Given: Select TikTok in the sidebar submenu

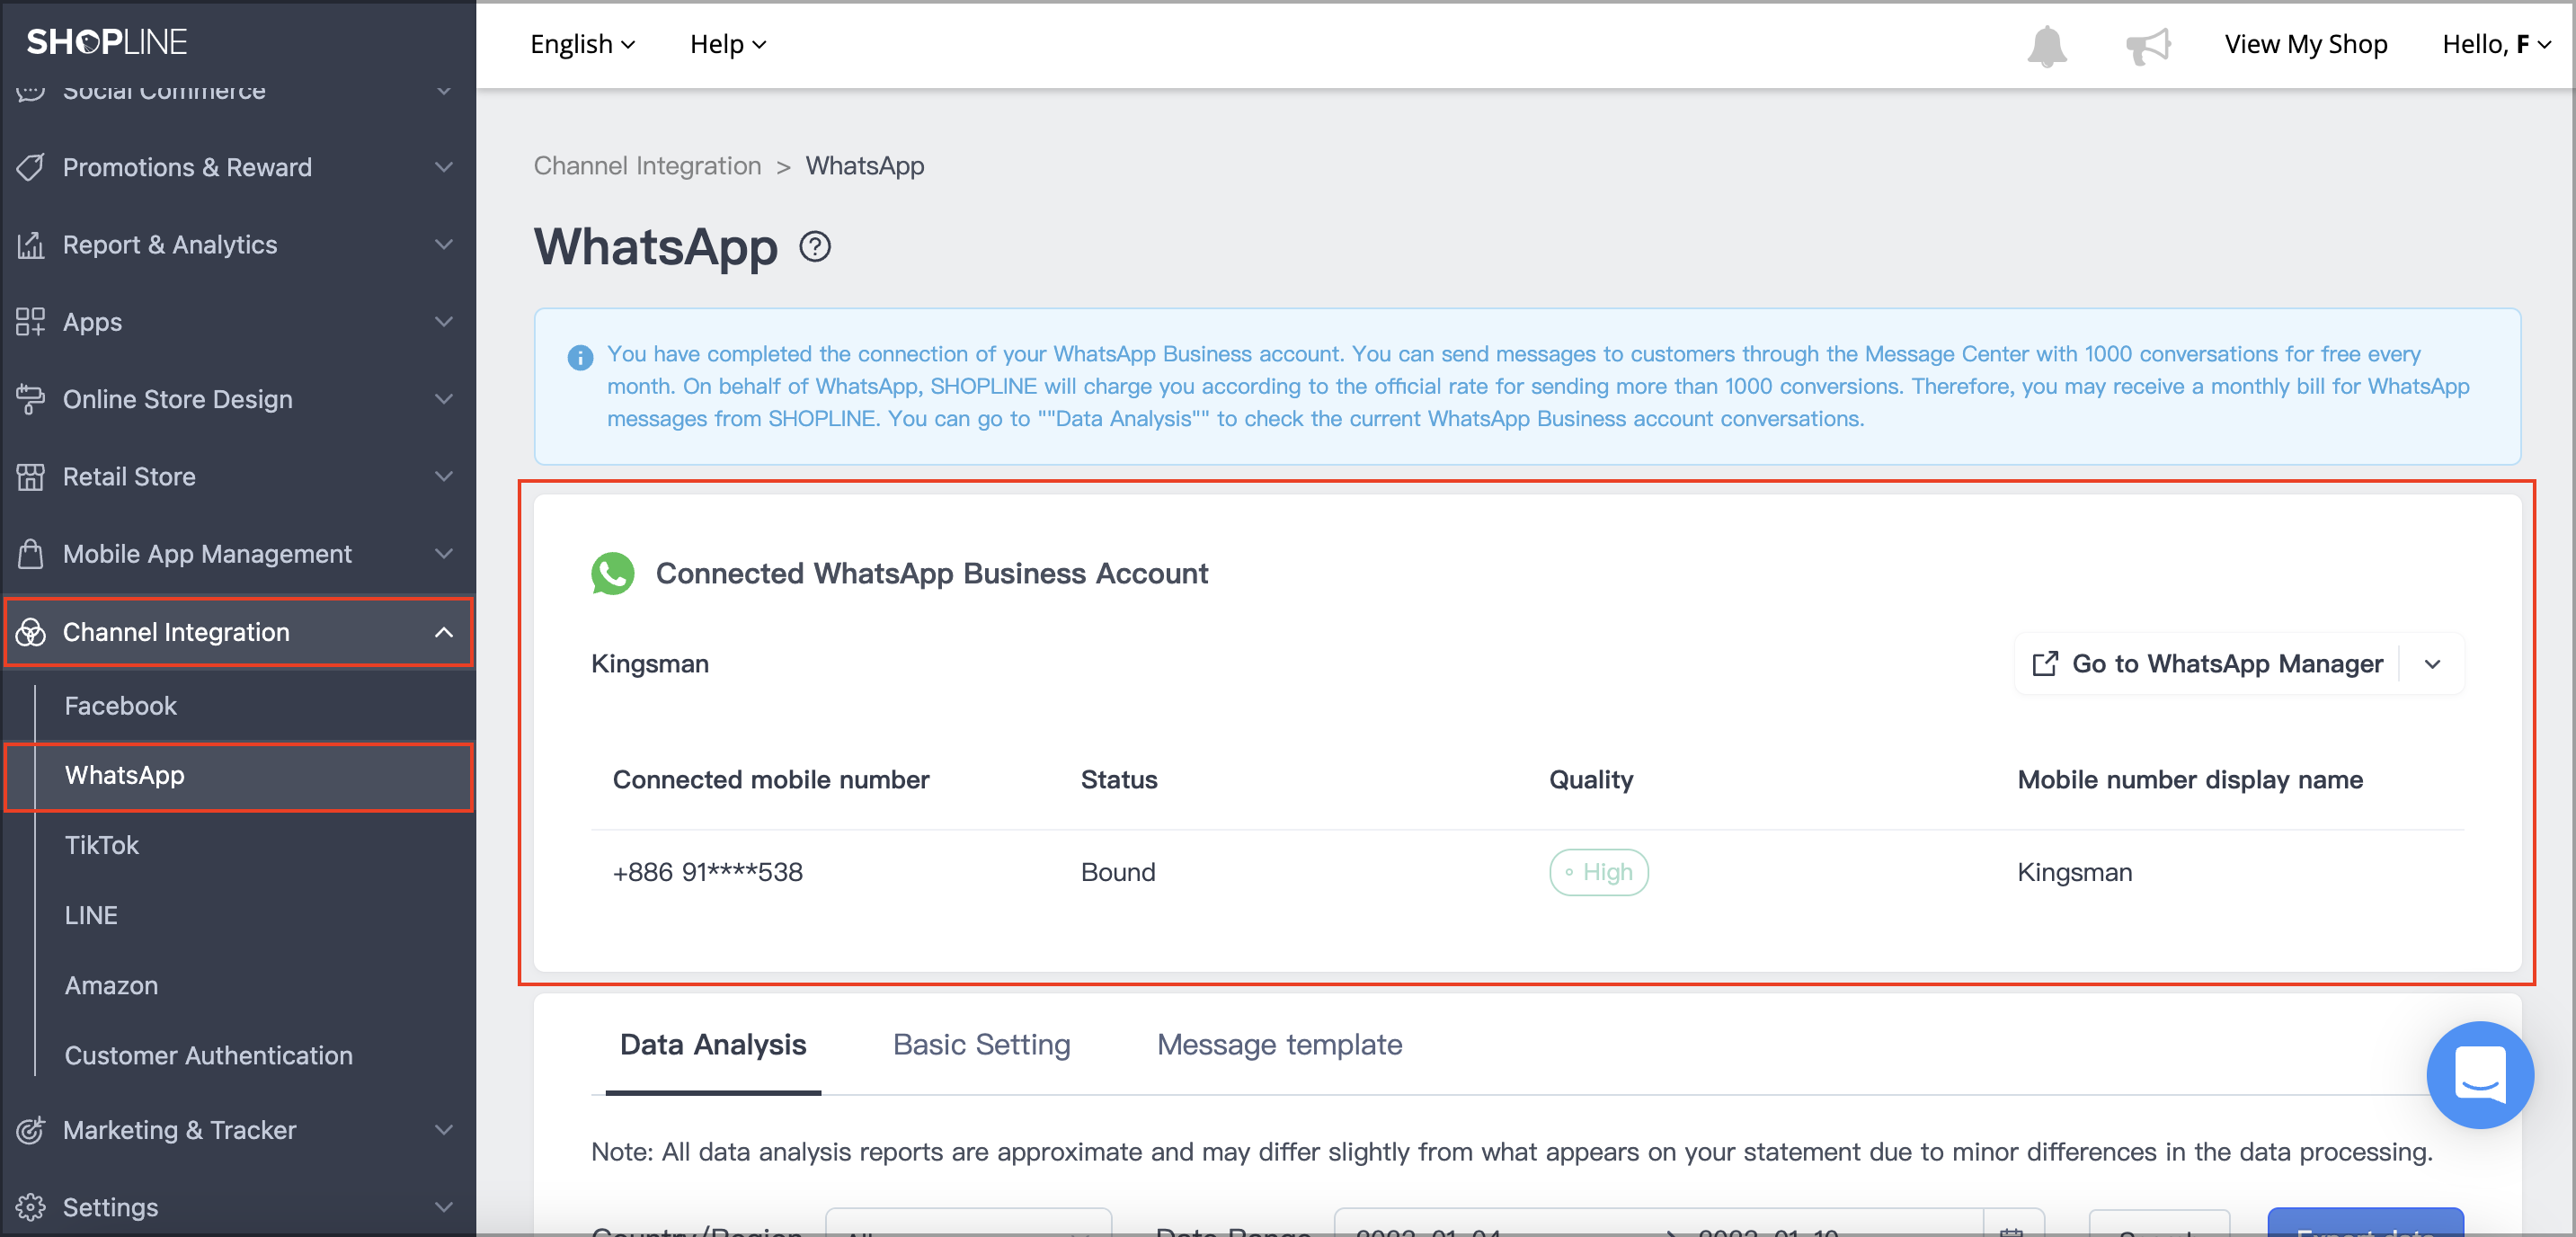Looking at the screenshot, I should [x=101, y=845].
